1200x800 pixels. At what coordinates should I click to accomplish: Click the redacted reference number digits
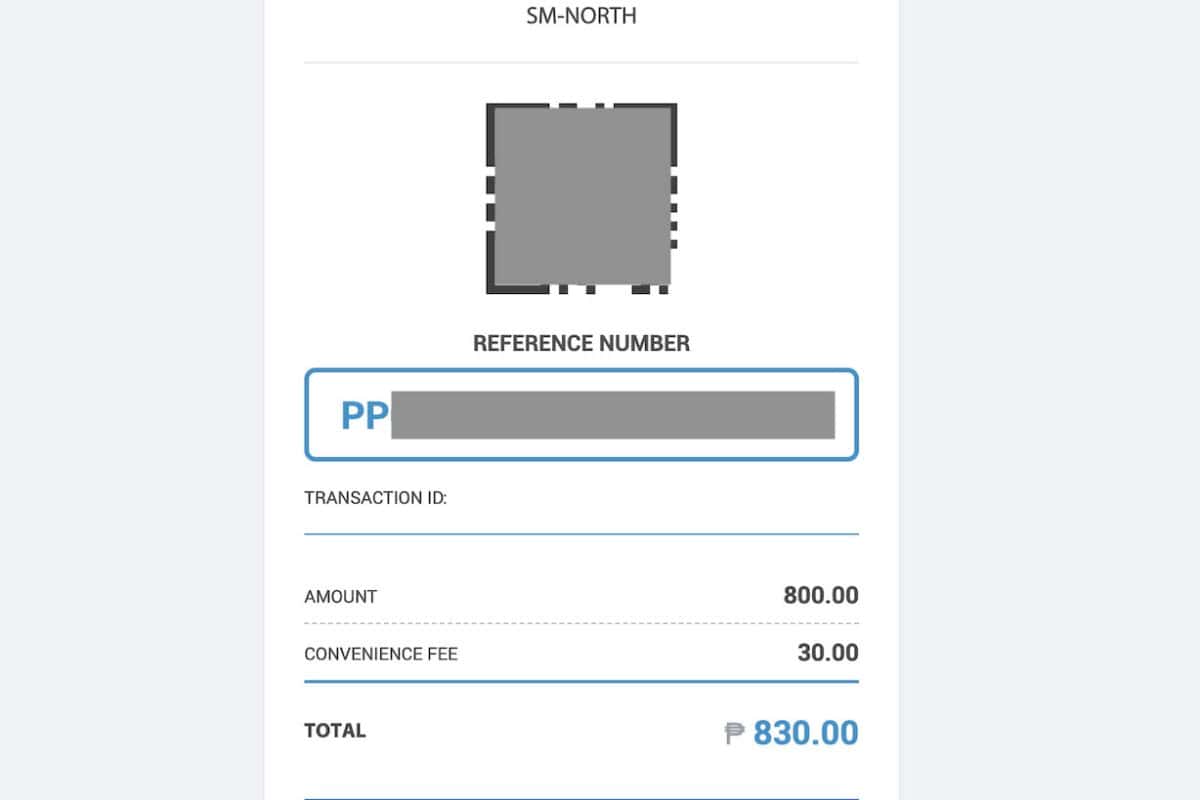tap(612, 415)
